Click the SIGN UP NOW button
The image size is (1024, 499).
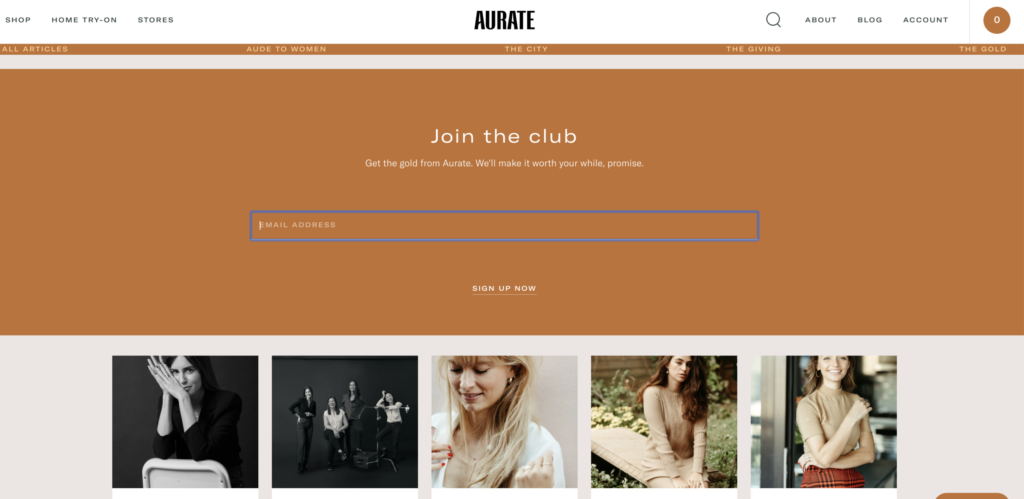(504, 289)
